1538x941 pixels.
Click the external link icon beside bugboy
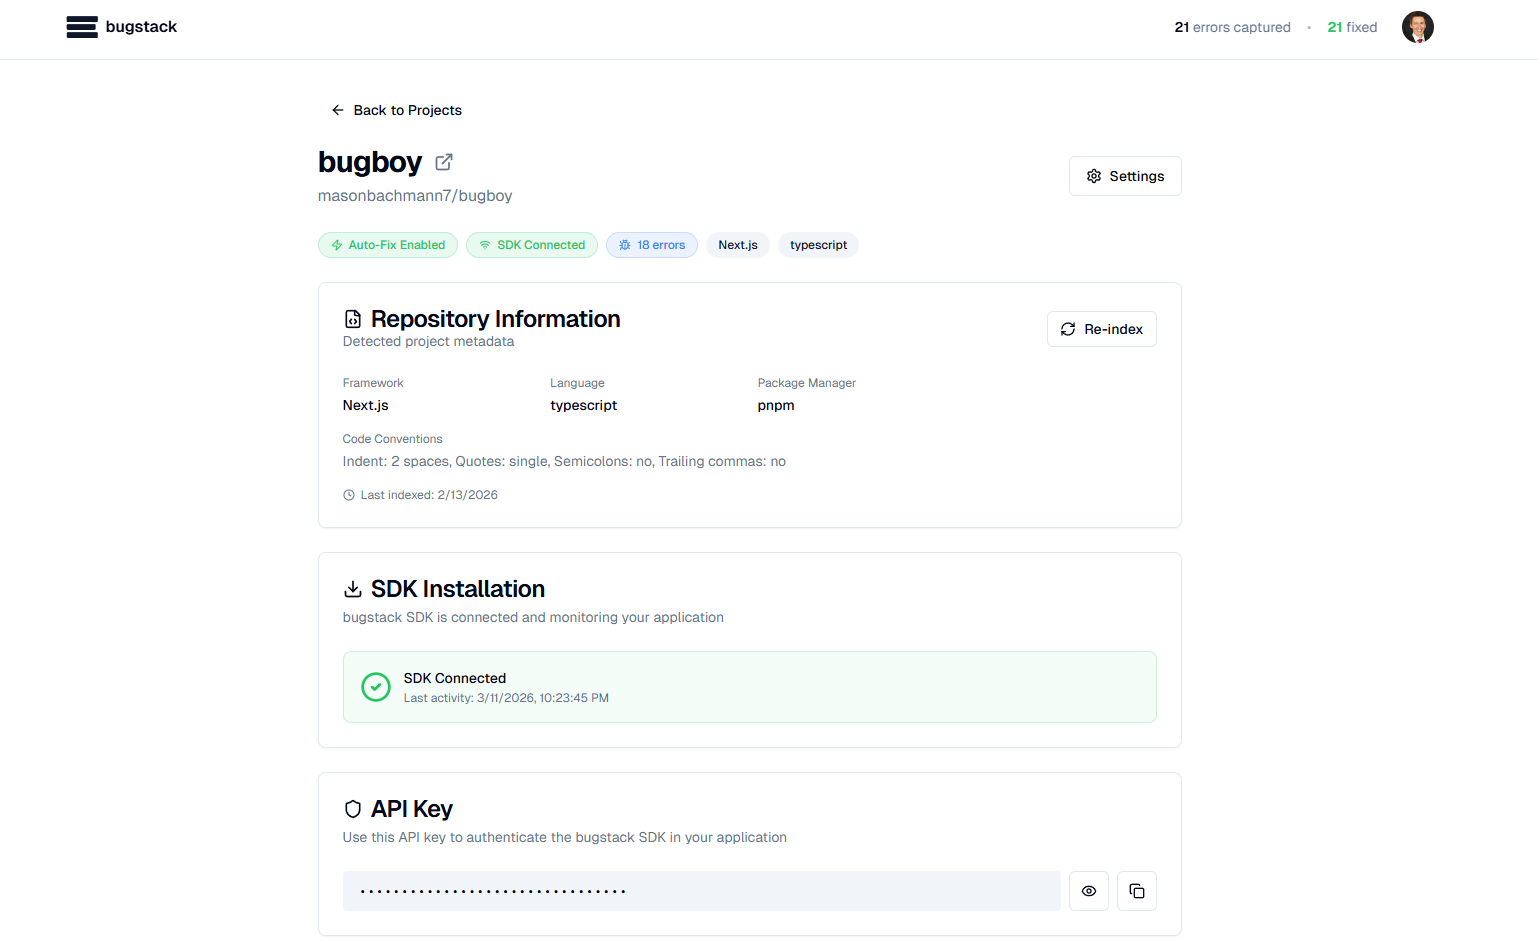click(x=443, y=161)
